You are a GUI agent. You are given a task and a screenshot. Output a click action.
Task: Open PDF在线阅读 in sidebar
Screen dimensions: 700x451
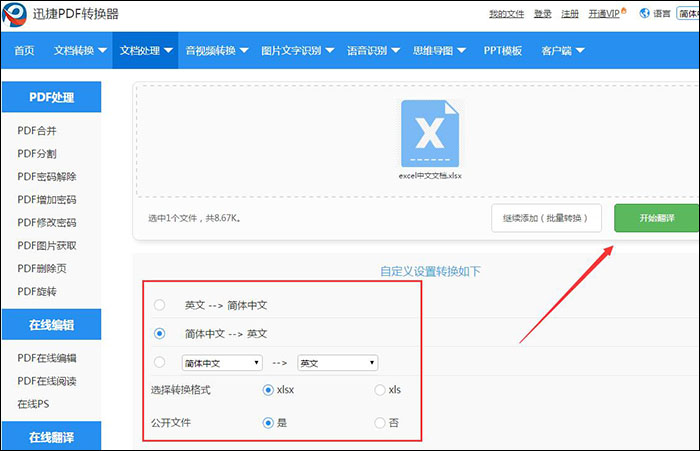pos(47,381)
